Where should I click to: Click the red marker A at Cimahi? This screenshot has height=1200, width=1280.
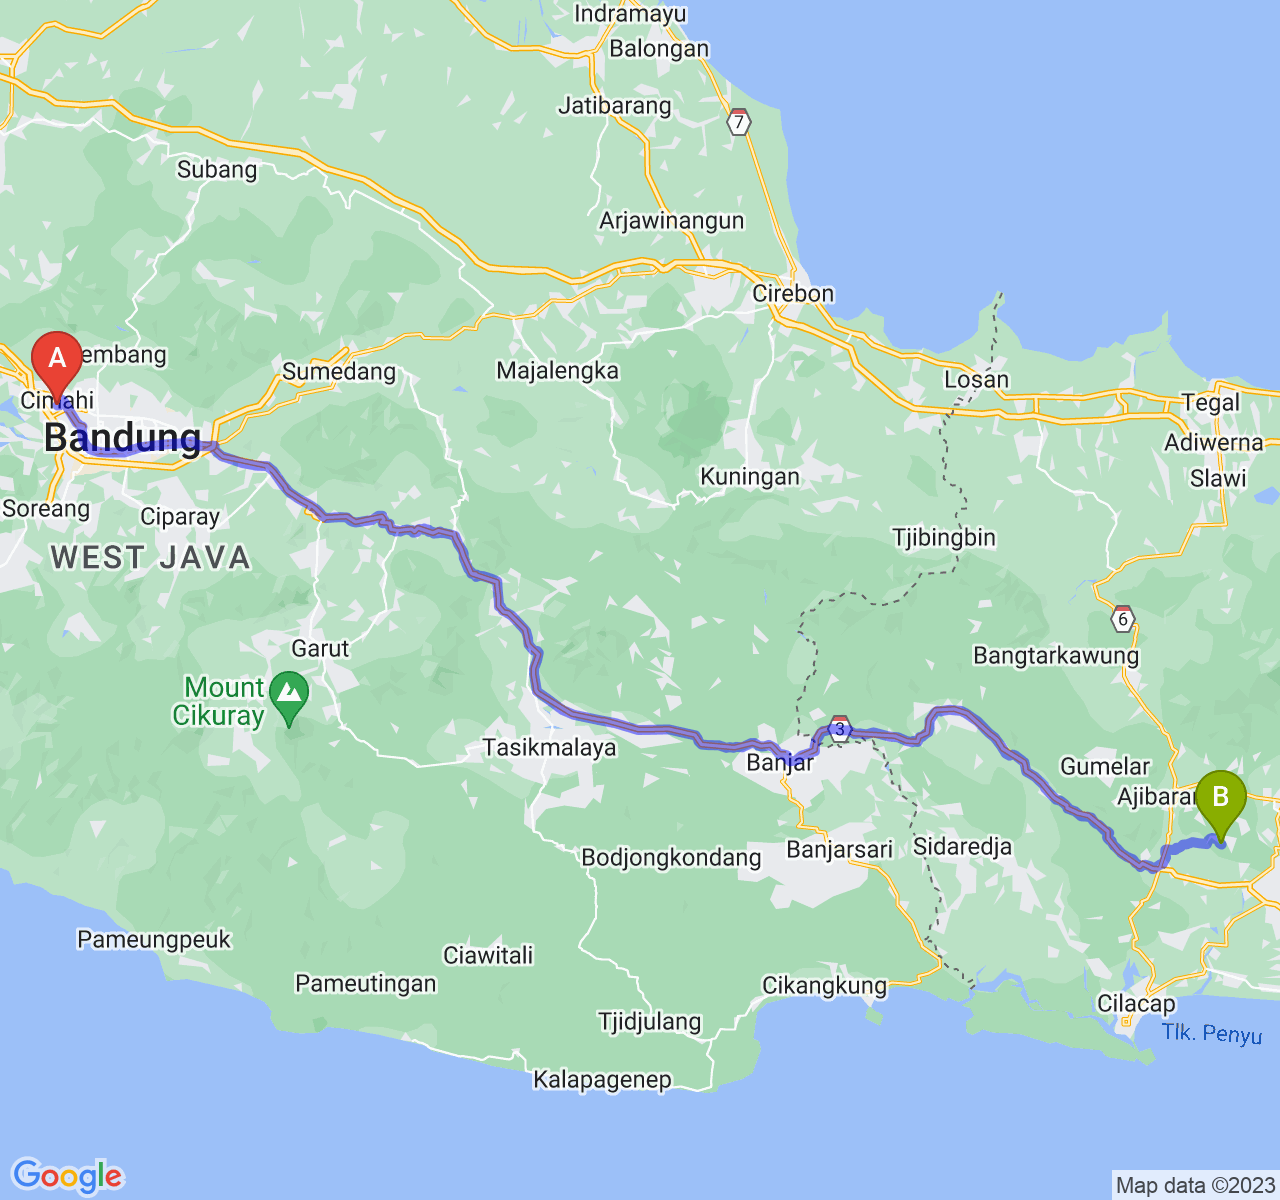click(56, 367)
